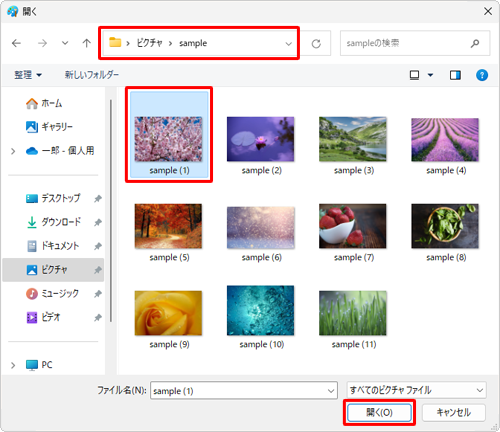Click pin icon beside ドキュメント

[98, 246]
